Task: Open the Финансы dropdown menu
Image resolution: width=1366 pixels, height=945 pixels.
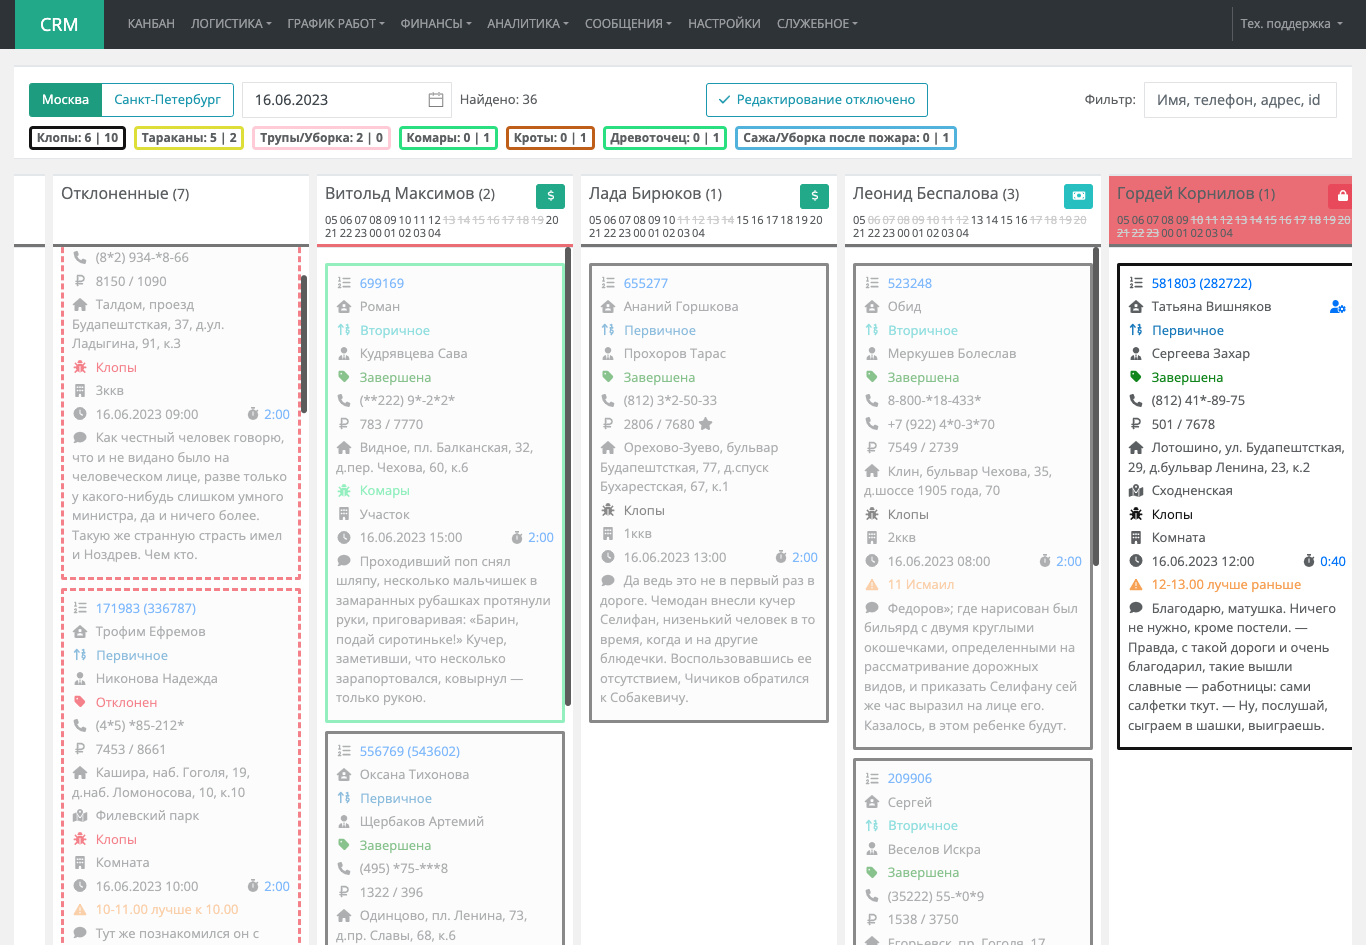Action: [x=435, y=24]
